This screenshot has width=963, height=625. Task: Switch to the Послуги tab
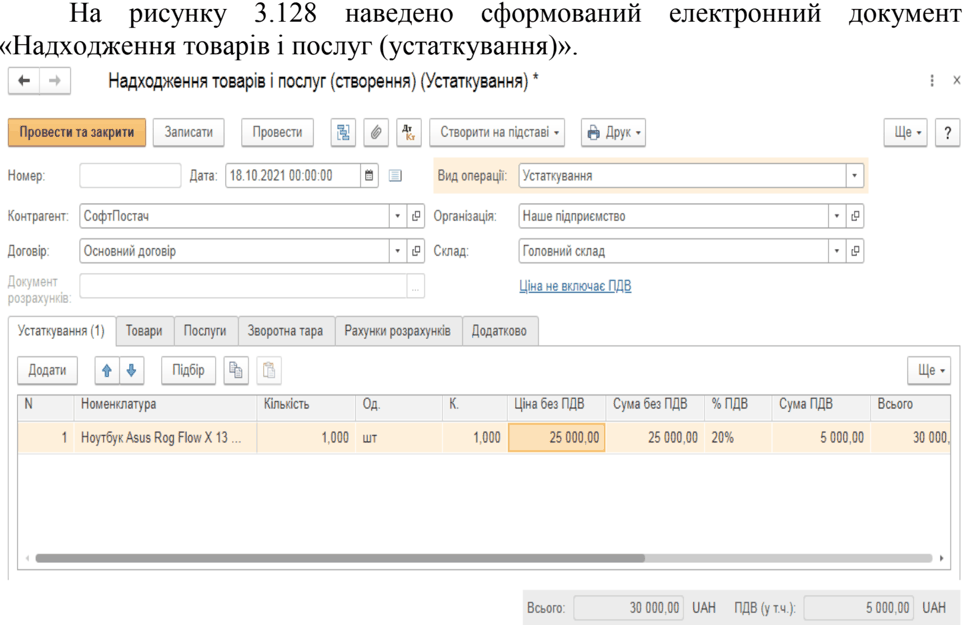[x=205, y=331]
